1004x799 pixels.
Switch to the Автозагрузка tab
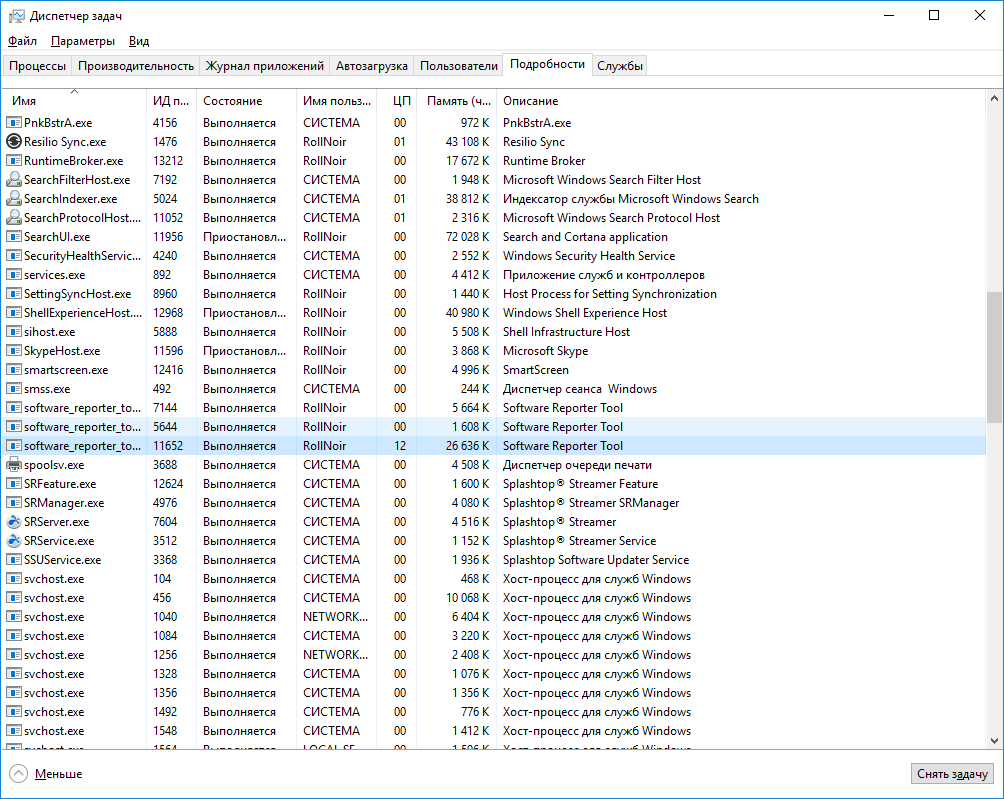(371, 66)
